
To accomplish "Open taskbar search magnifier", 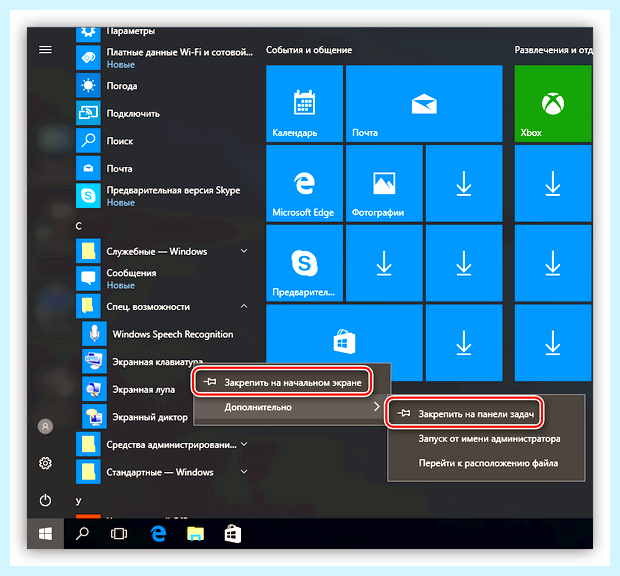I will click(x=82, y=534).
